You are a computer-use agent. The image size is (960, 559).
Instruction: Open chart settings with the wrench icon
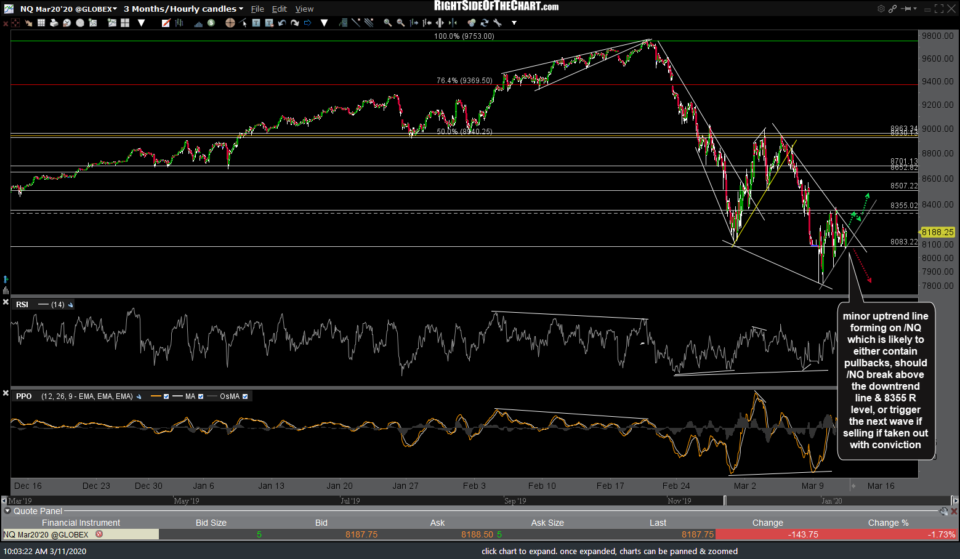point(497,23)
